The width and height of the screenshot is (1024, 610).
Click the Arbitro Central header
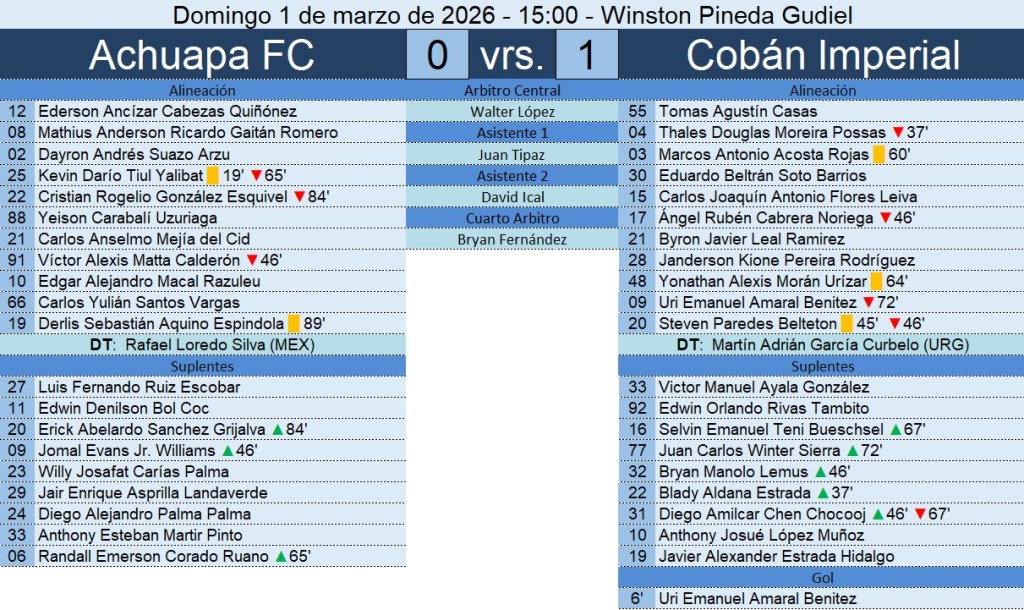point(512,90)
